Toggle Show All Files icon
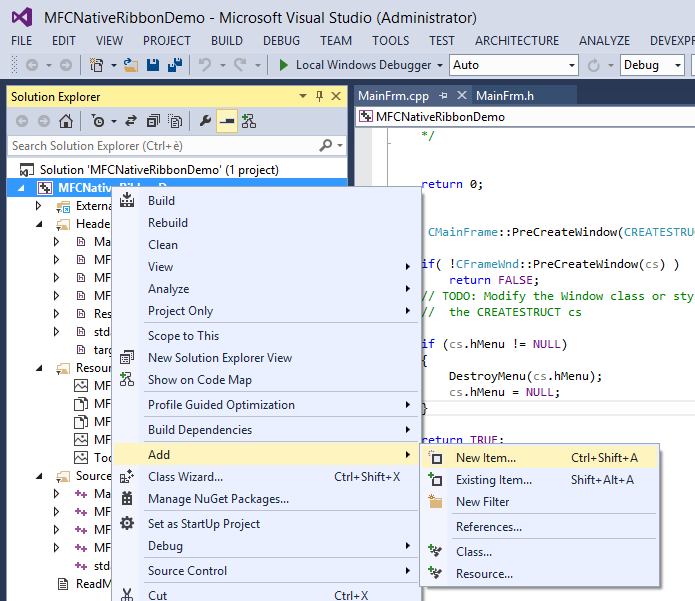The height and width of the screenshot is (601, 695). (175, 121)
